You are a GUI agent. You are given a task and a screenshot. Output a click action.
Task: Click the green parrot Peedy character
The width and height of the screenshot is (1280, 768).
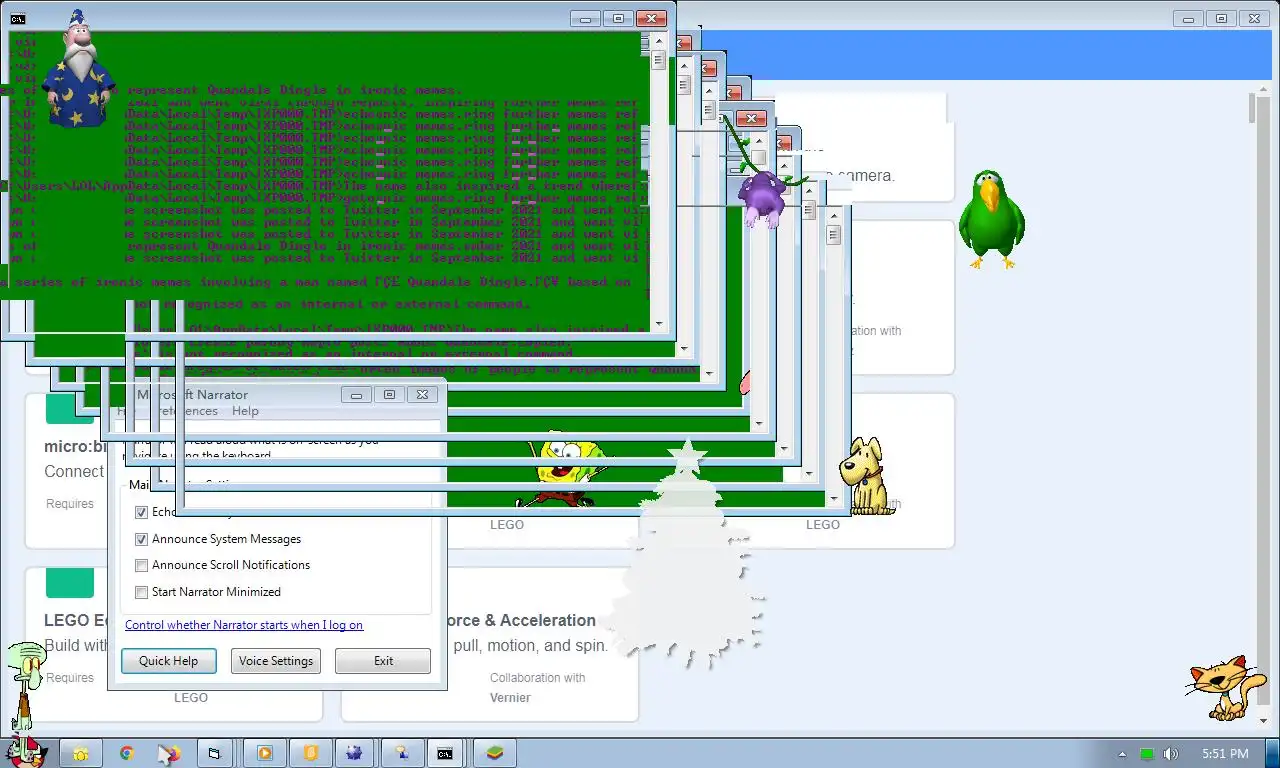(x=991, y=219)
